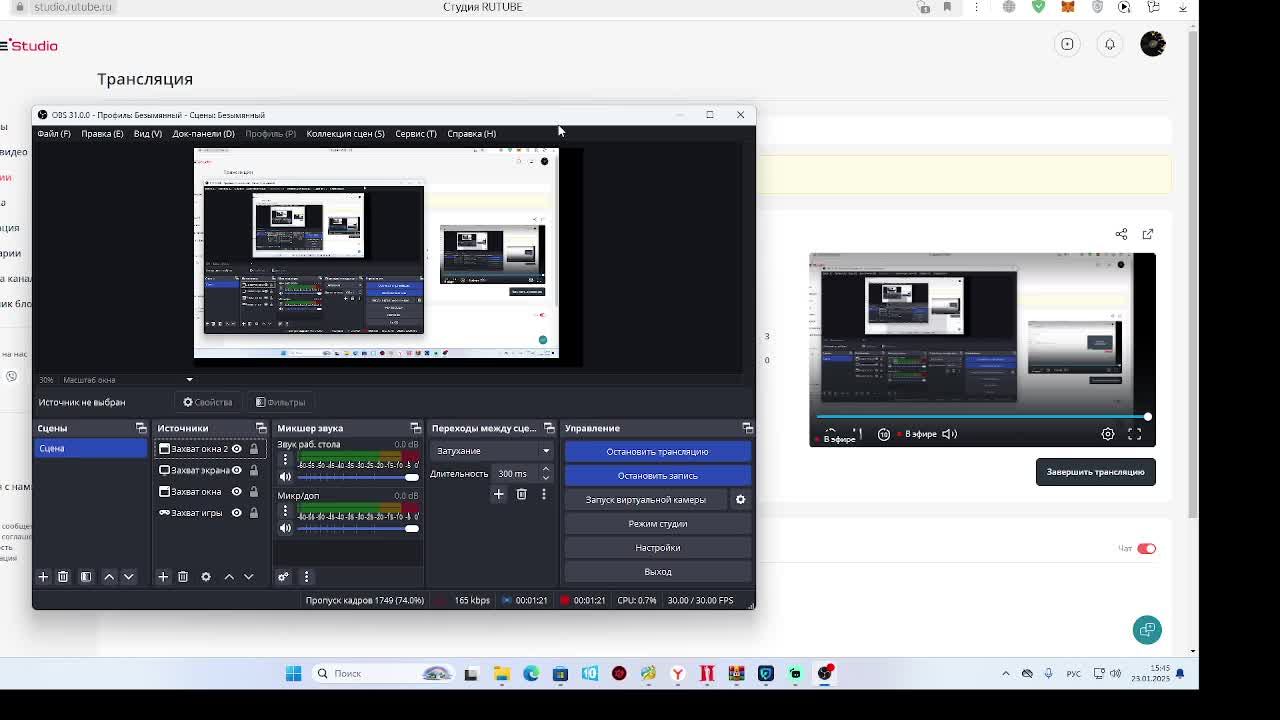Open Затухание transition dropdown

click(492, 451)
